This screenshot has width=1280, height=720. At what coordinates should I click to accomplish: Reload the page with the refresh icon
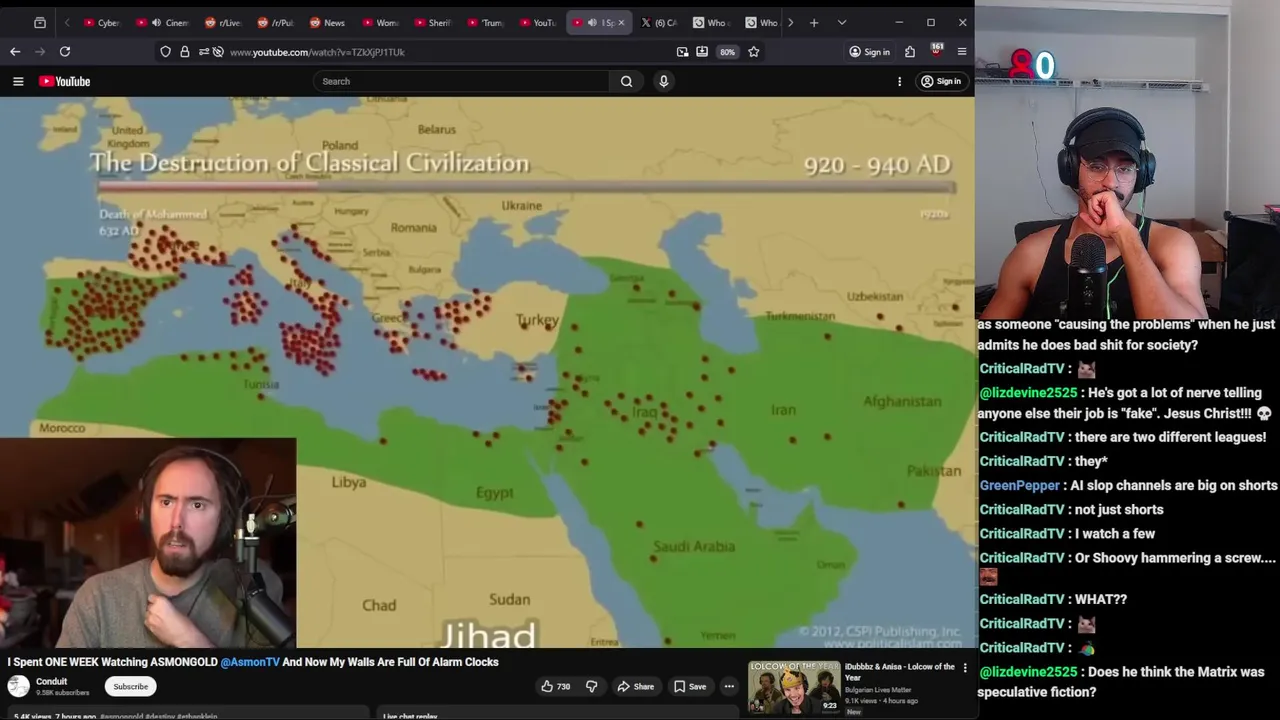(65, 51)
